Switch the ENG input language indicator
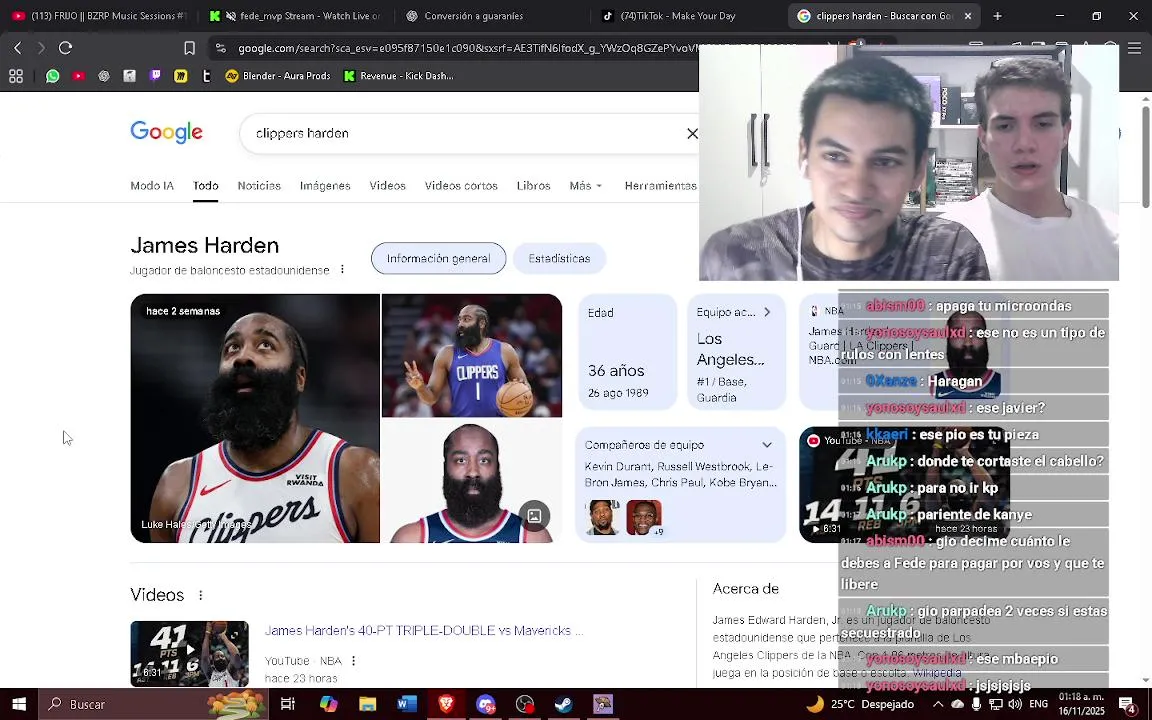 pos(1038,704)
